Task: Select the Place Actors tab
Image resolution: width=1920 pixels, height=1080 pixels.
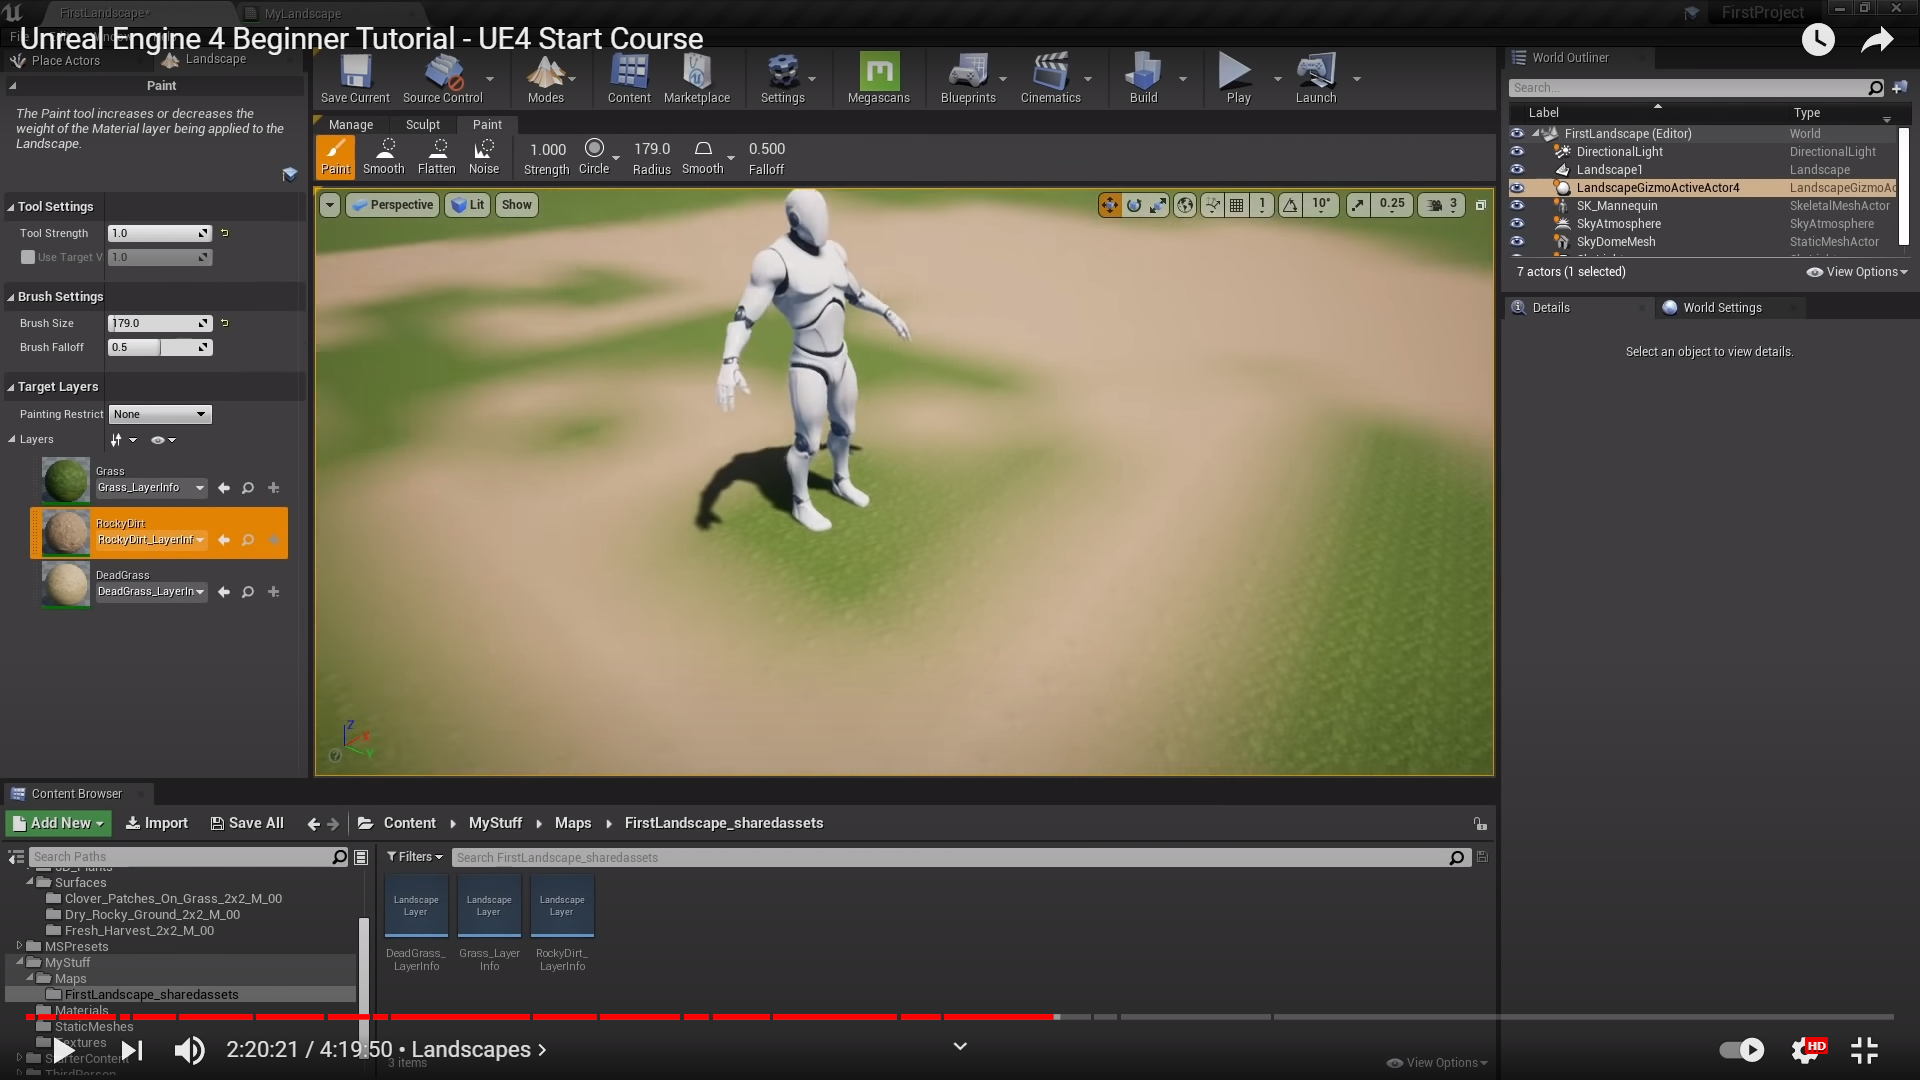Action: pos(66,61)
